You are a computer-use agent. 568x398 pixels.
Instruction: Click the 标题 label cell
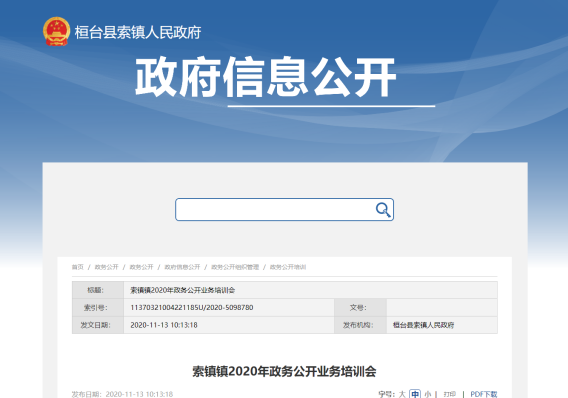click(x=98, y=290)
